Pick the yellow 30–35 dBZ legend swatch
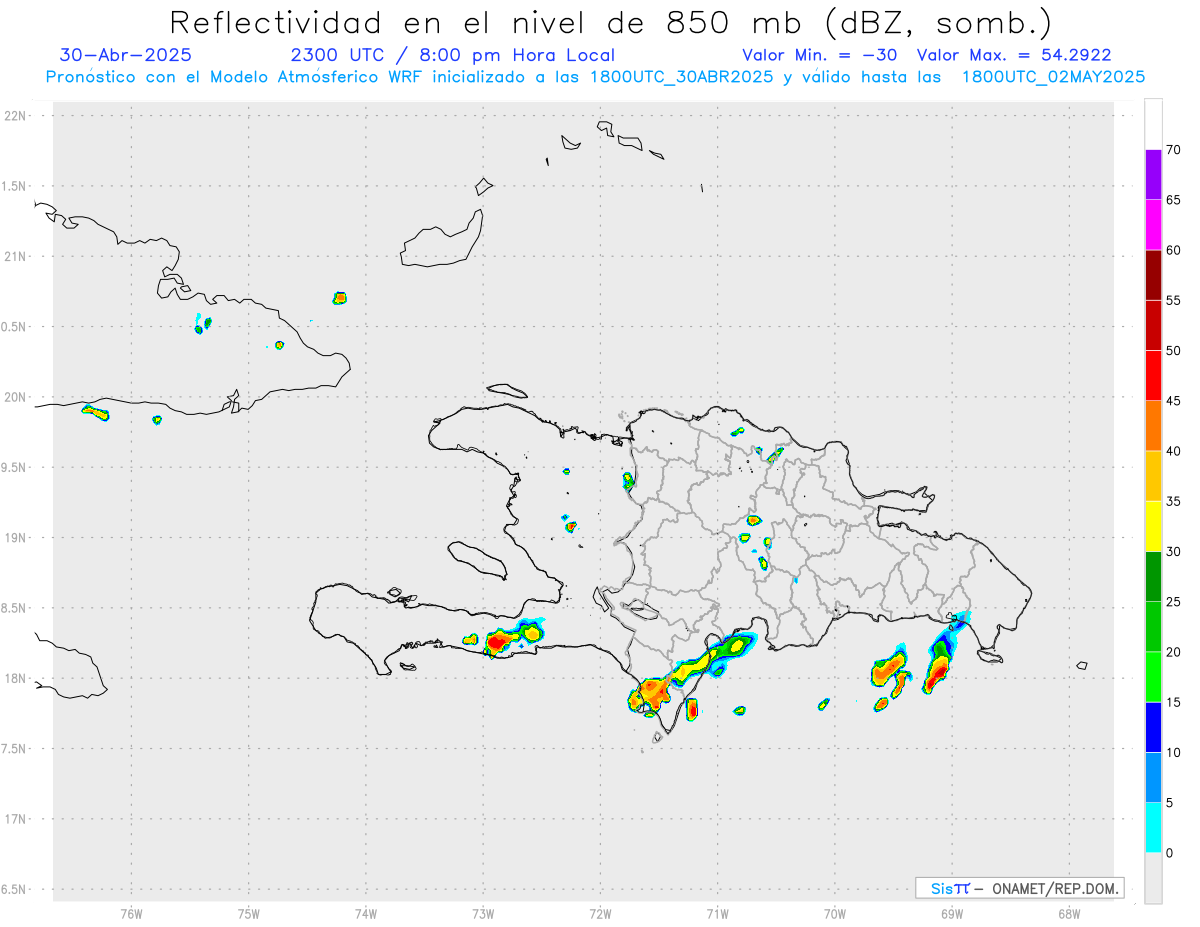The width and height of the screenshot is (1200, 927). pyautogui.click(x=1153, y=526)
